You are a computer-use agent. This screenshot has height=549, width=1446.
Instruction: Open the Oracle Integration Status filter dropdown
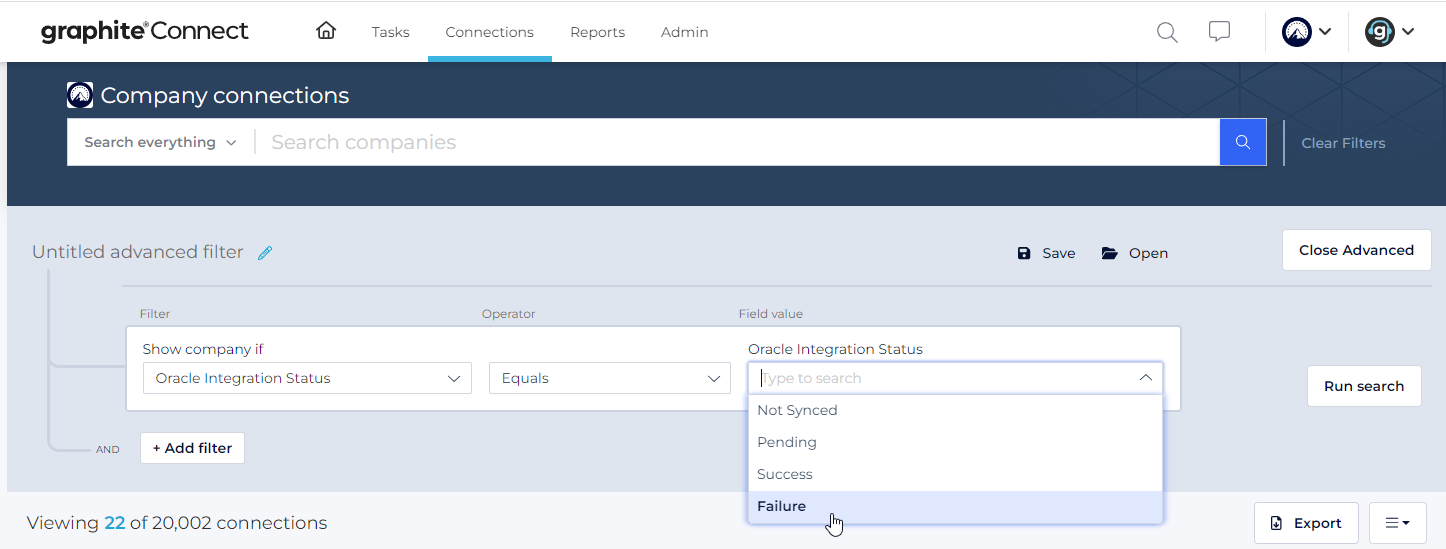tap(306, 378)
